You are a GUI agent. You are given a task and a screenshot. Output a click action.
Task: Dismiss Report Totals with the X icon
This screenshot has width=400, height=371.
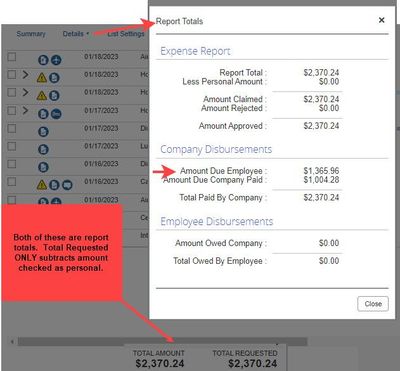[382, 20]
